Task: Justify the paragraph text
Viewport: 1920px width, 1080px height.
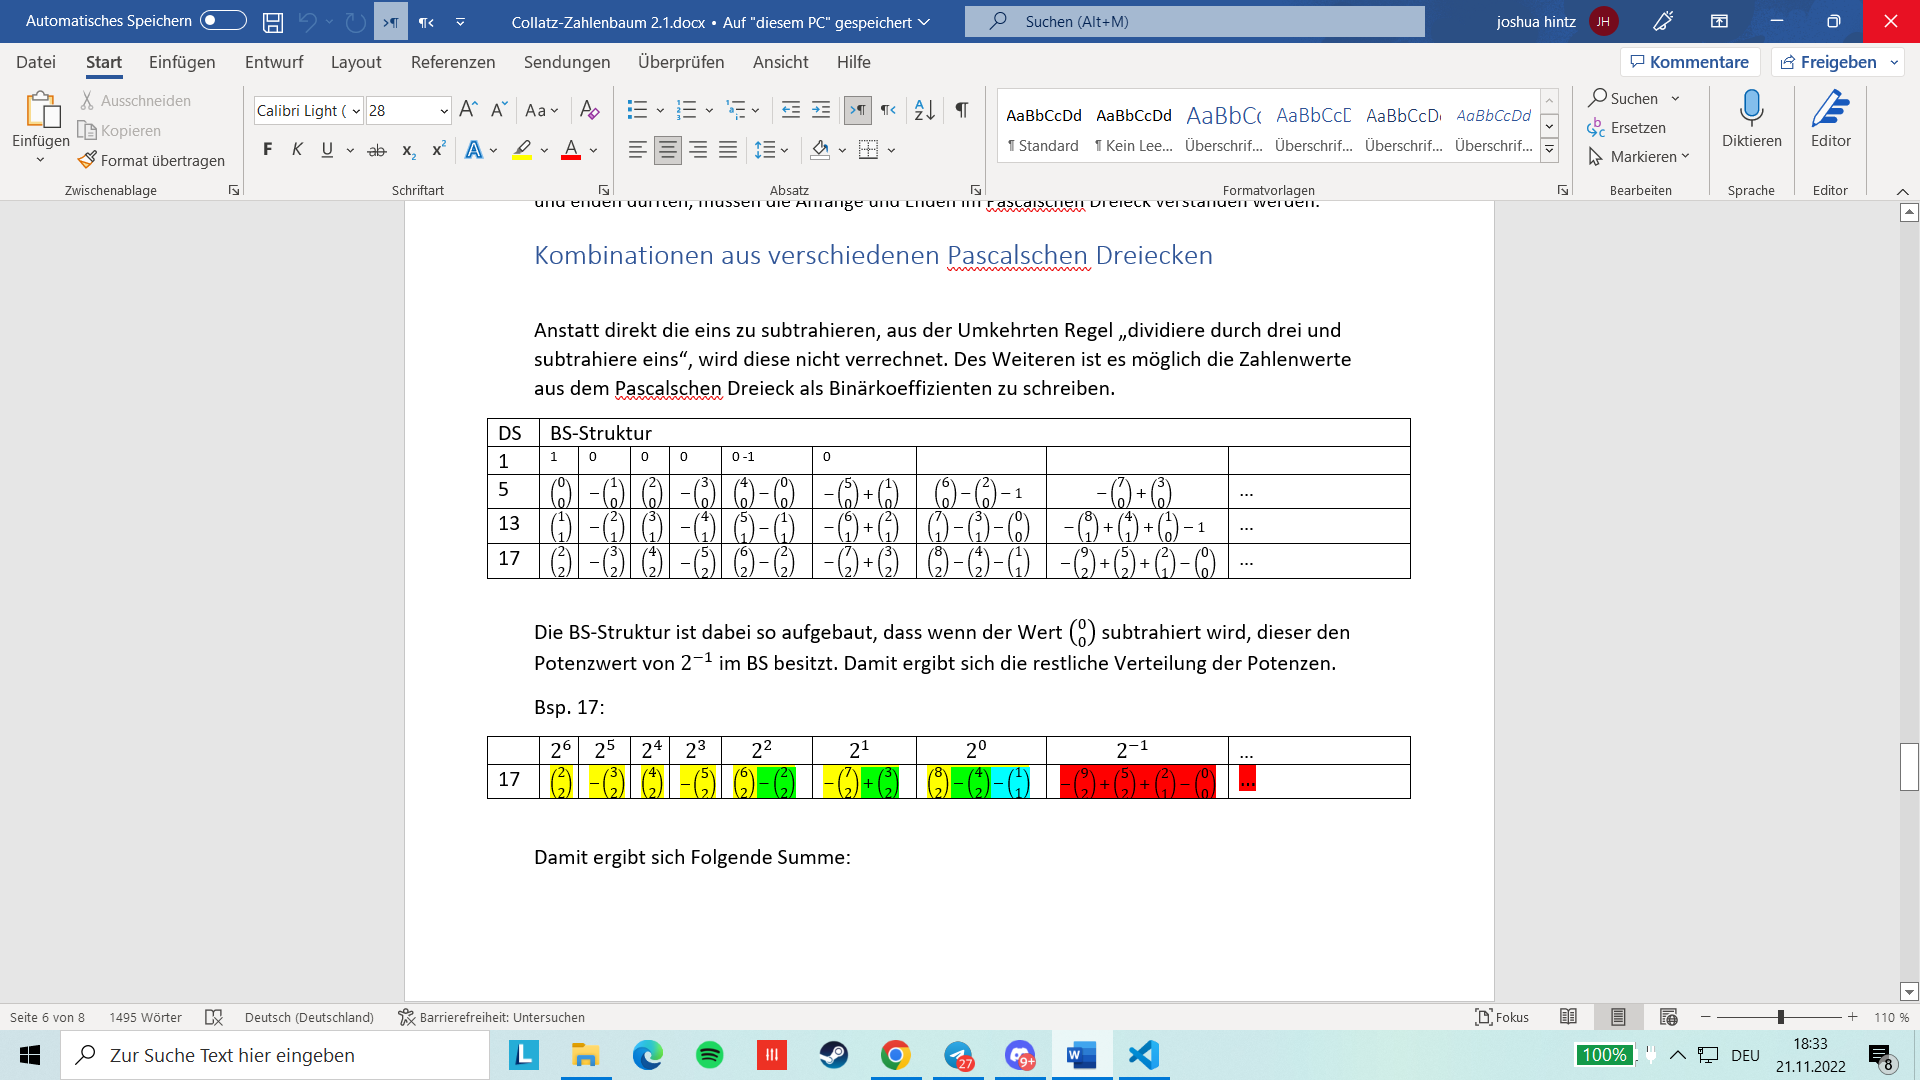Action: coord(728,150)
